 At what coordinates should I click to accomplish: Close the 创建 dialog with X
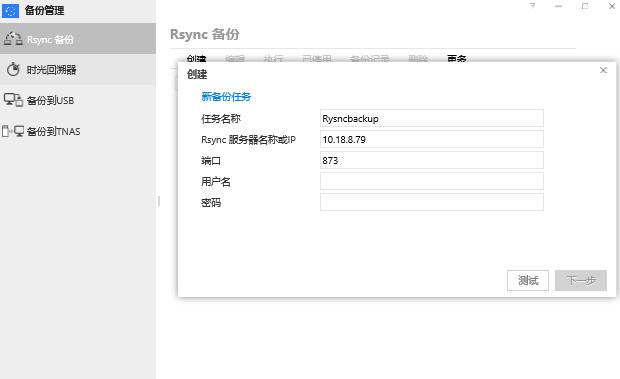pos(603,70)
